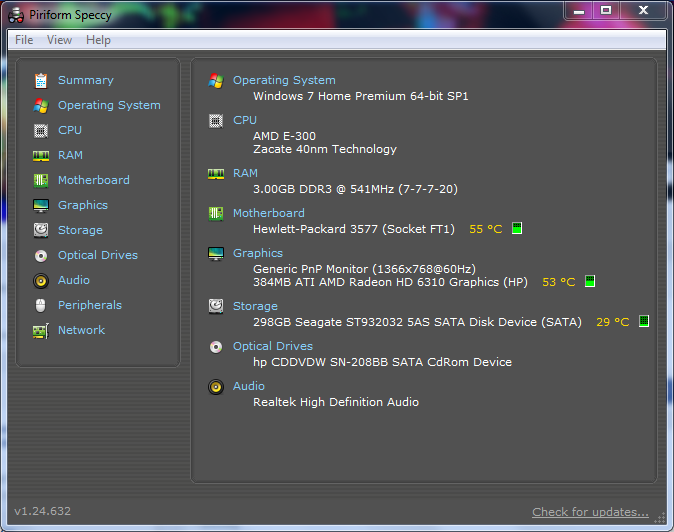Click the 29 °C storage temperature value
Screen dimensions: 674x532
point(613,322)
